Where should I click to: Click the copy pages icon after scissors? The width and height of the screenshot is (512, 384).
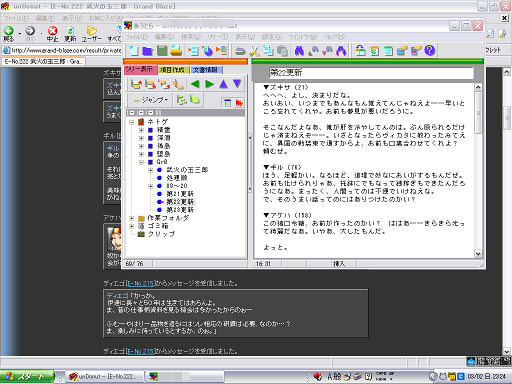[x=268, y=51]
